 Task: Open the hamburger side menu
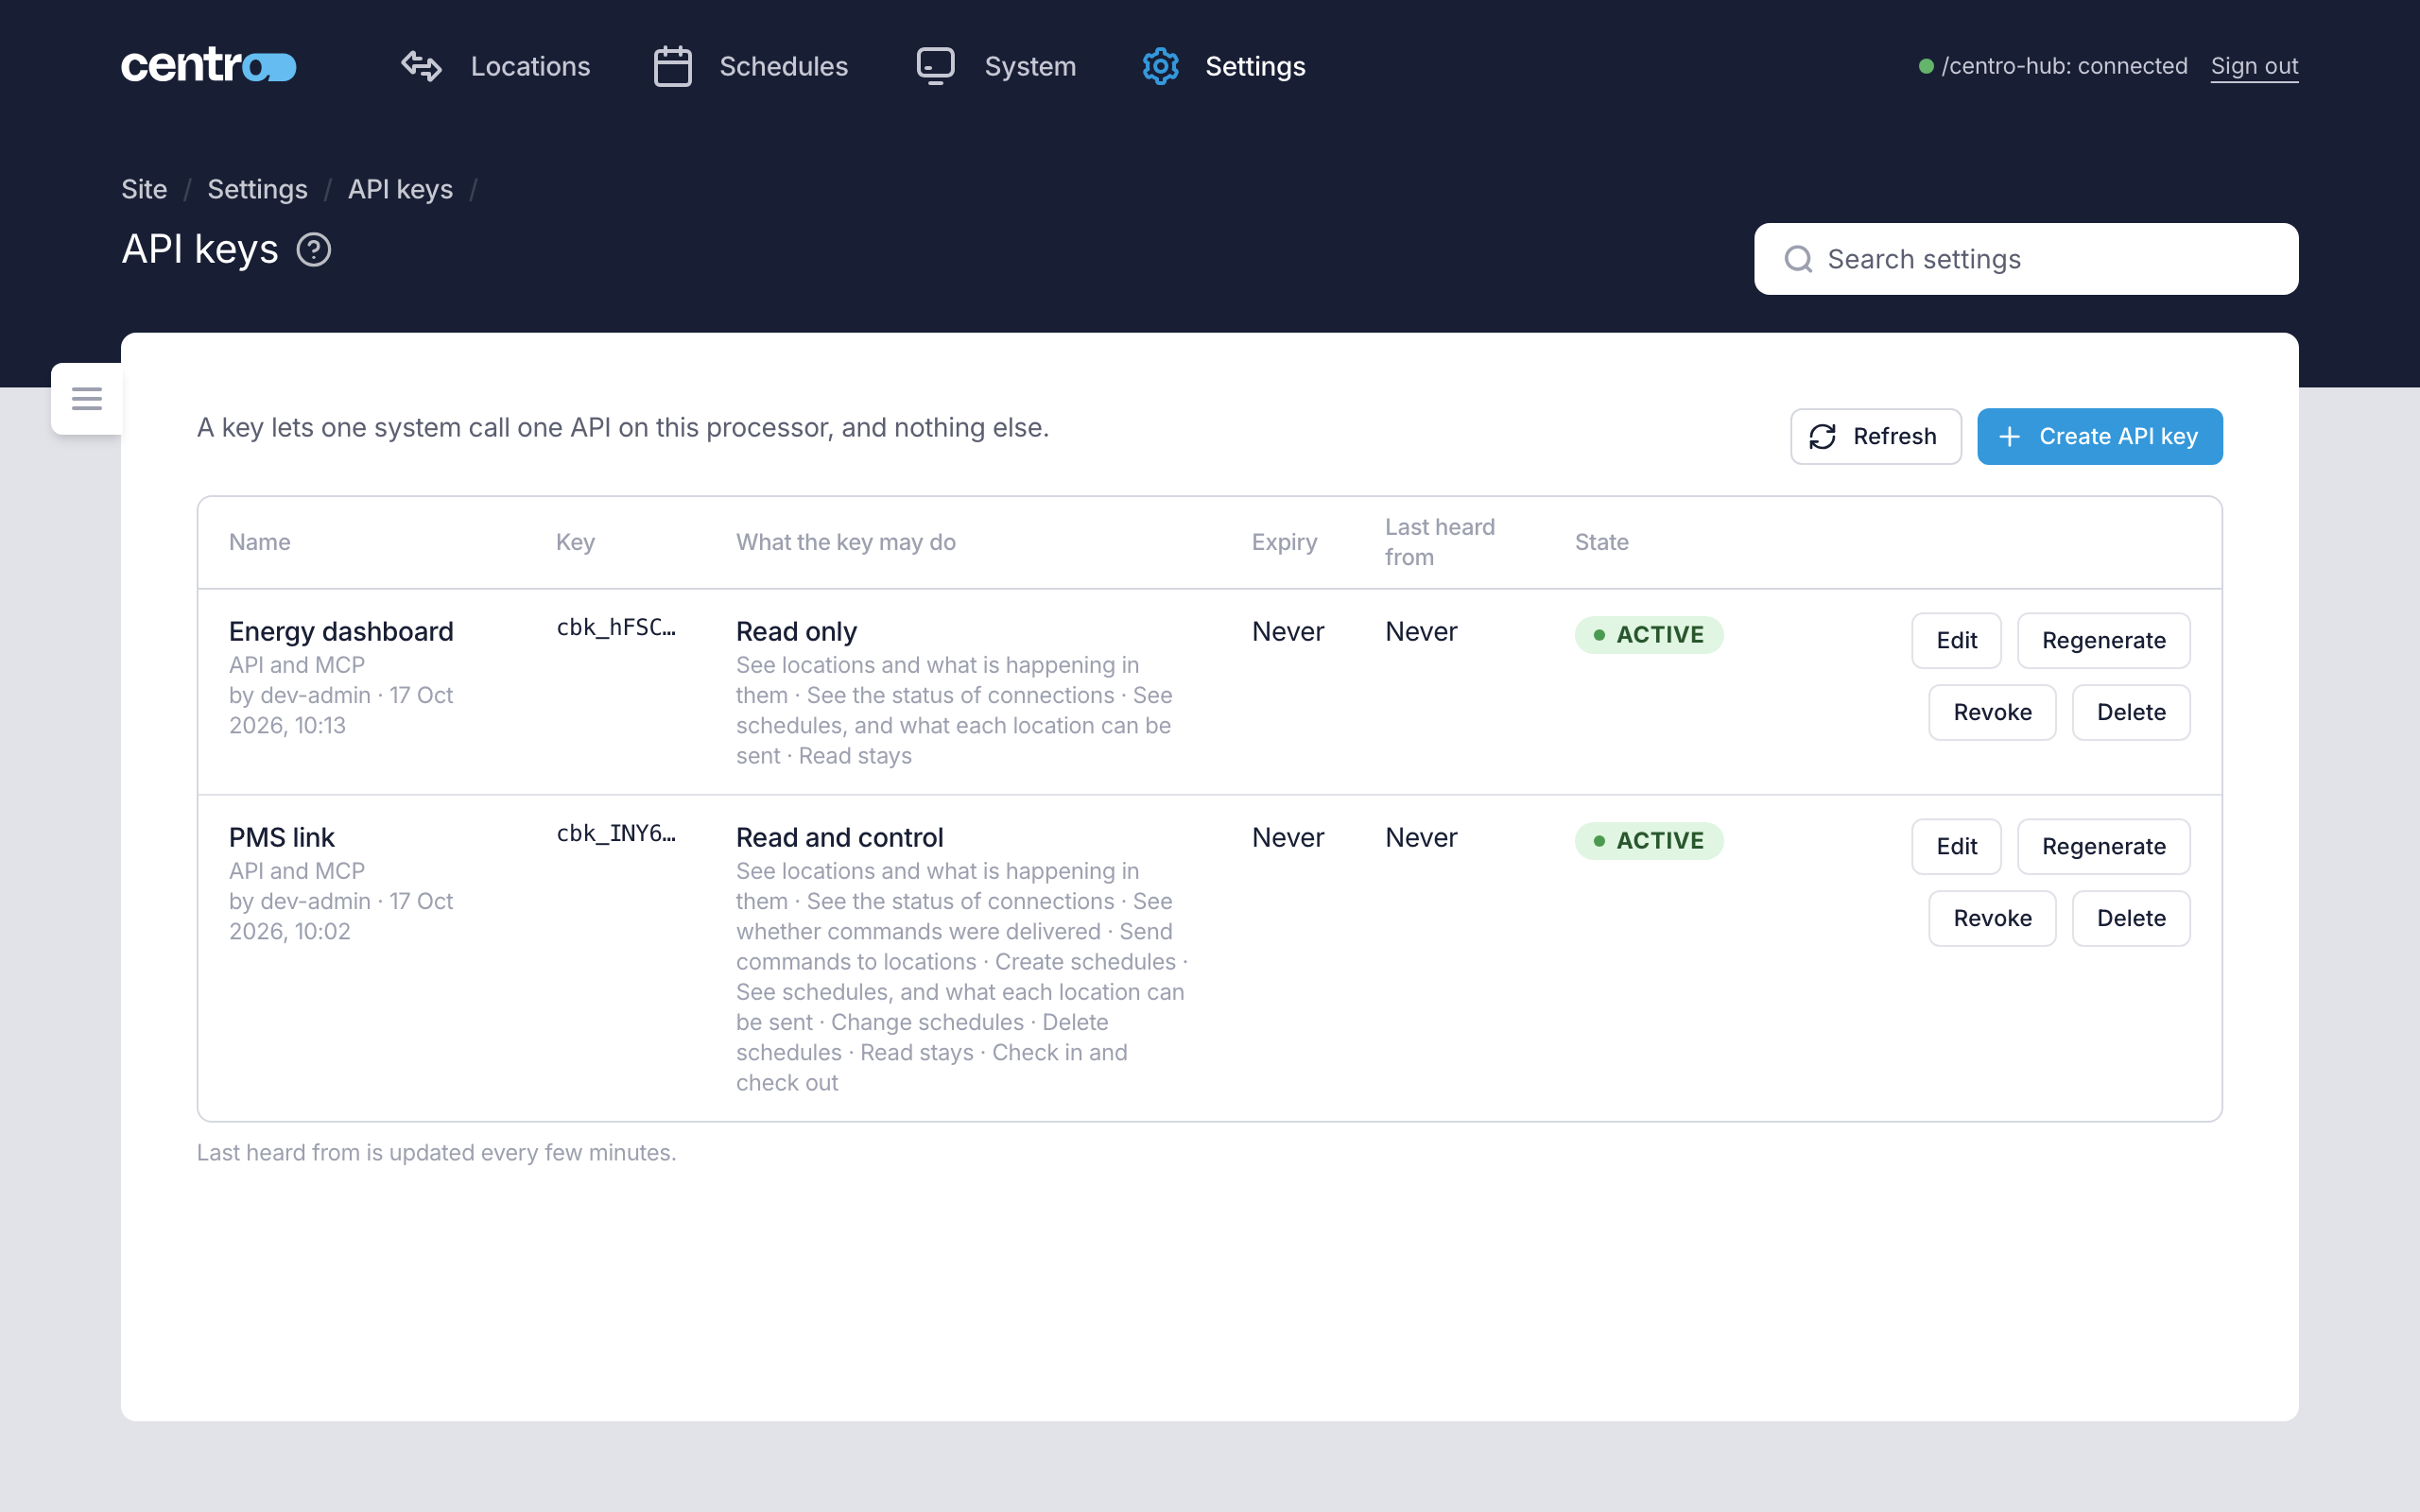(87, 398)
